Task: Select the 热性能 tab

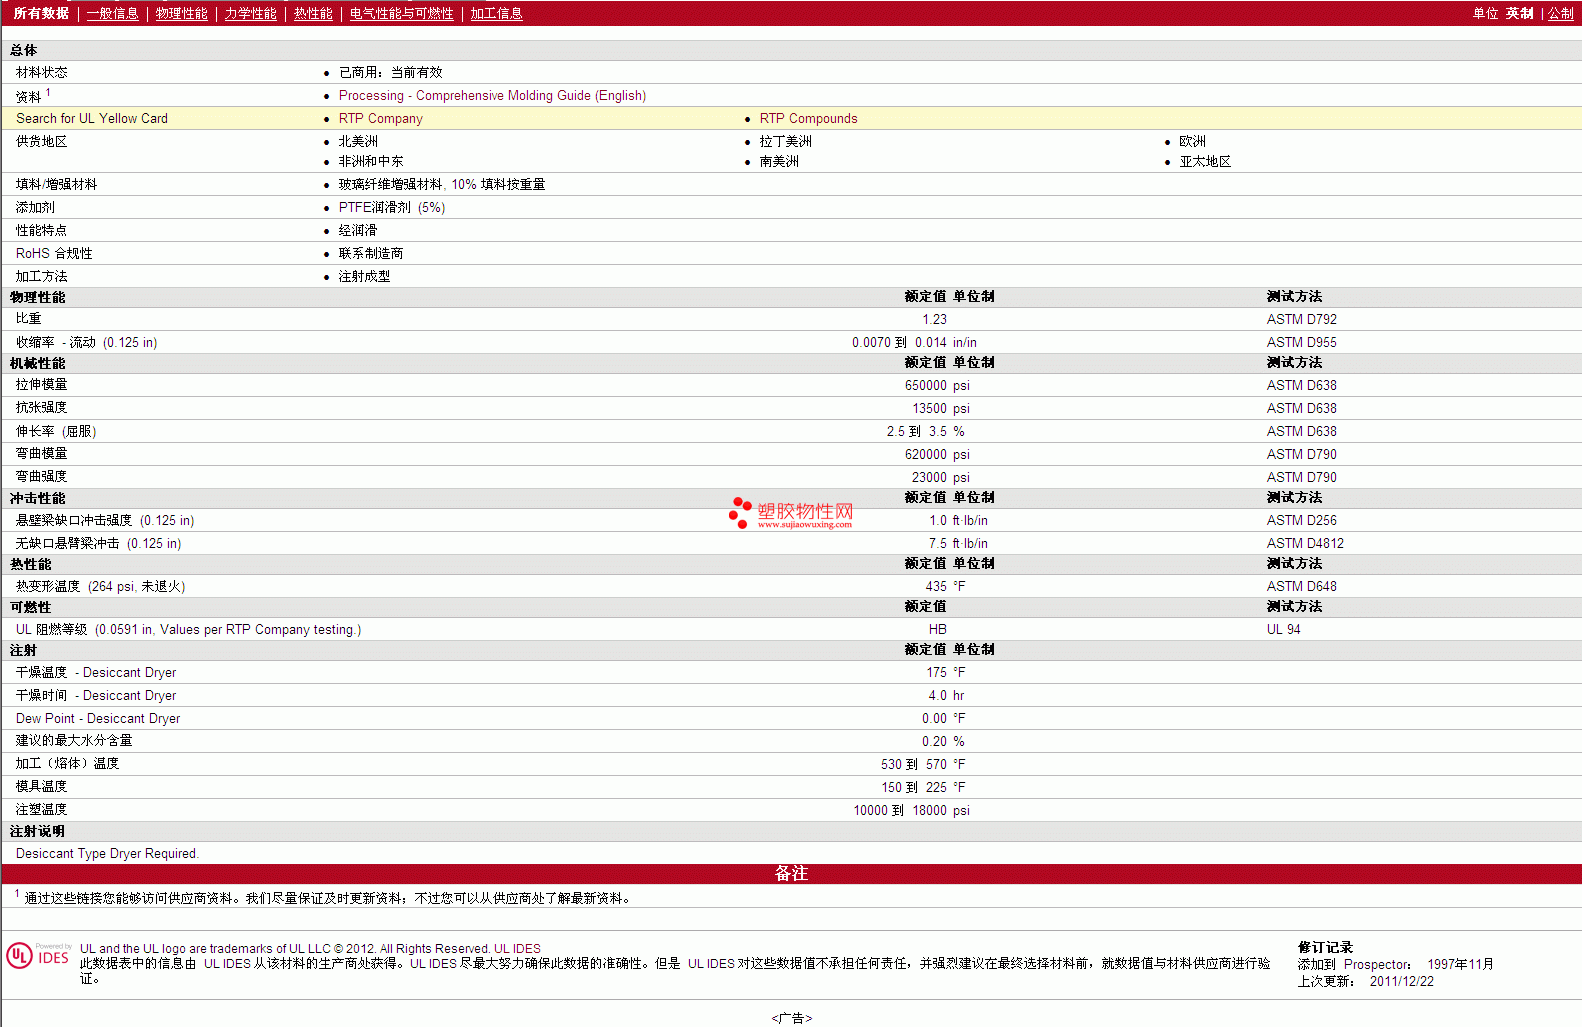Action: (313, 14)
